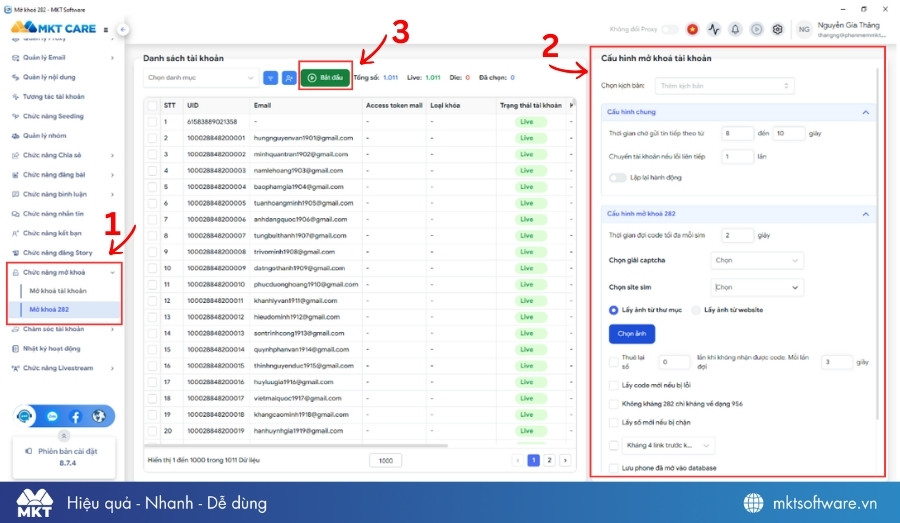The image size is (900, 523).
Task: Toggle the hamburger menu next to MKT CARE
Action: (106, 29)
